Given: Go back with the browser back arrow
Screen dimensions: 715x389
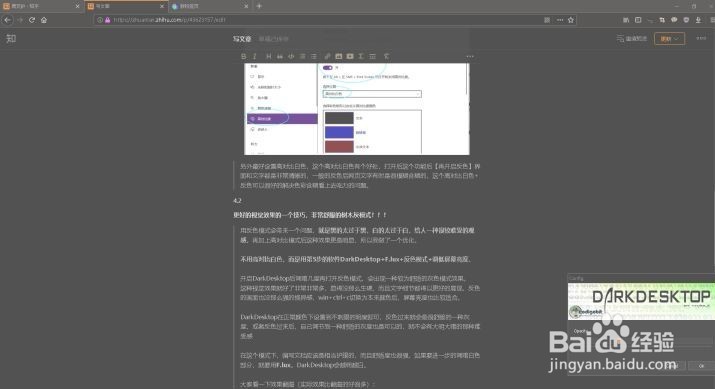Looking at the screenshot, I should point(8,20).
